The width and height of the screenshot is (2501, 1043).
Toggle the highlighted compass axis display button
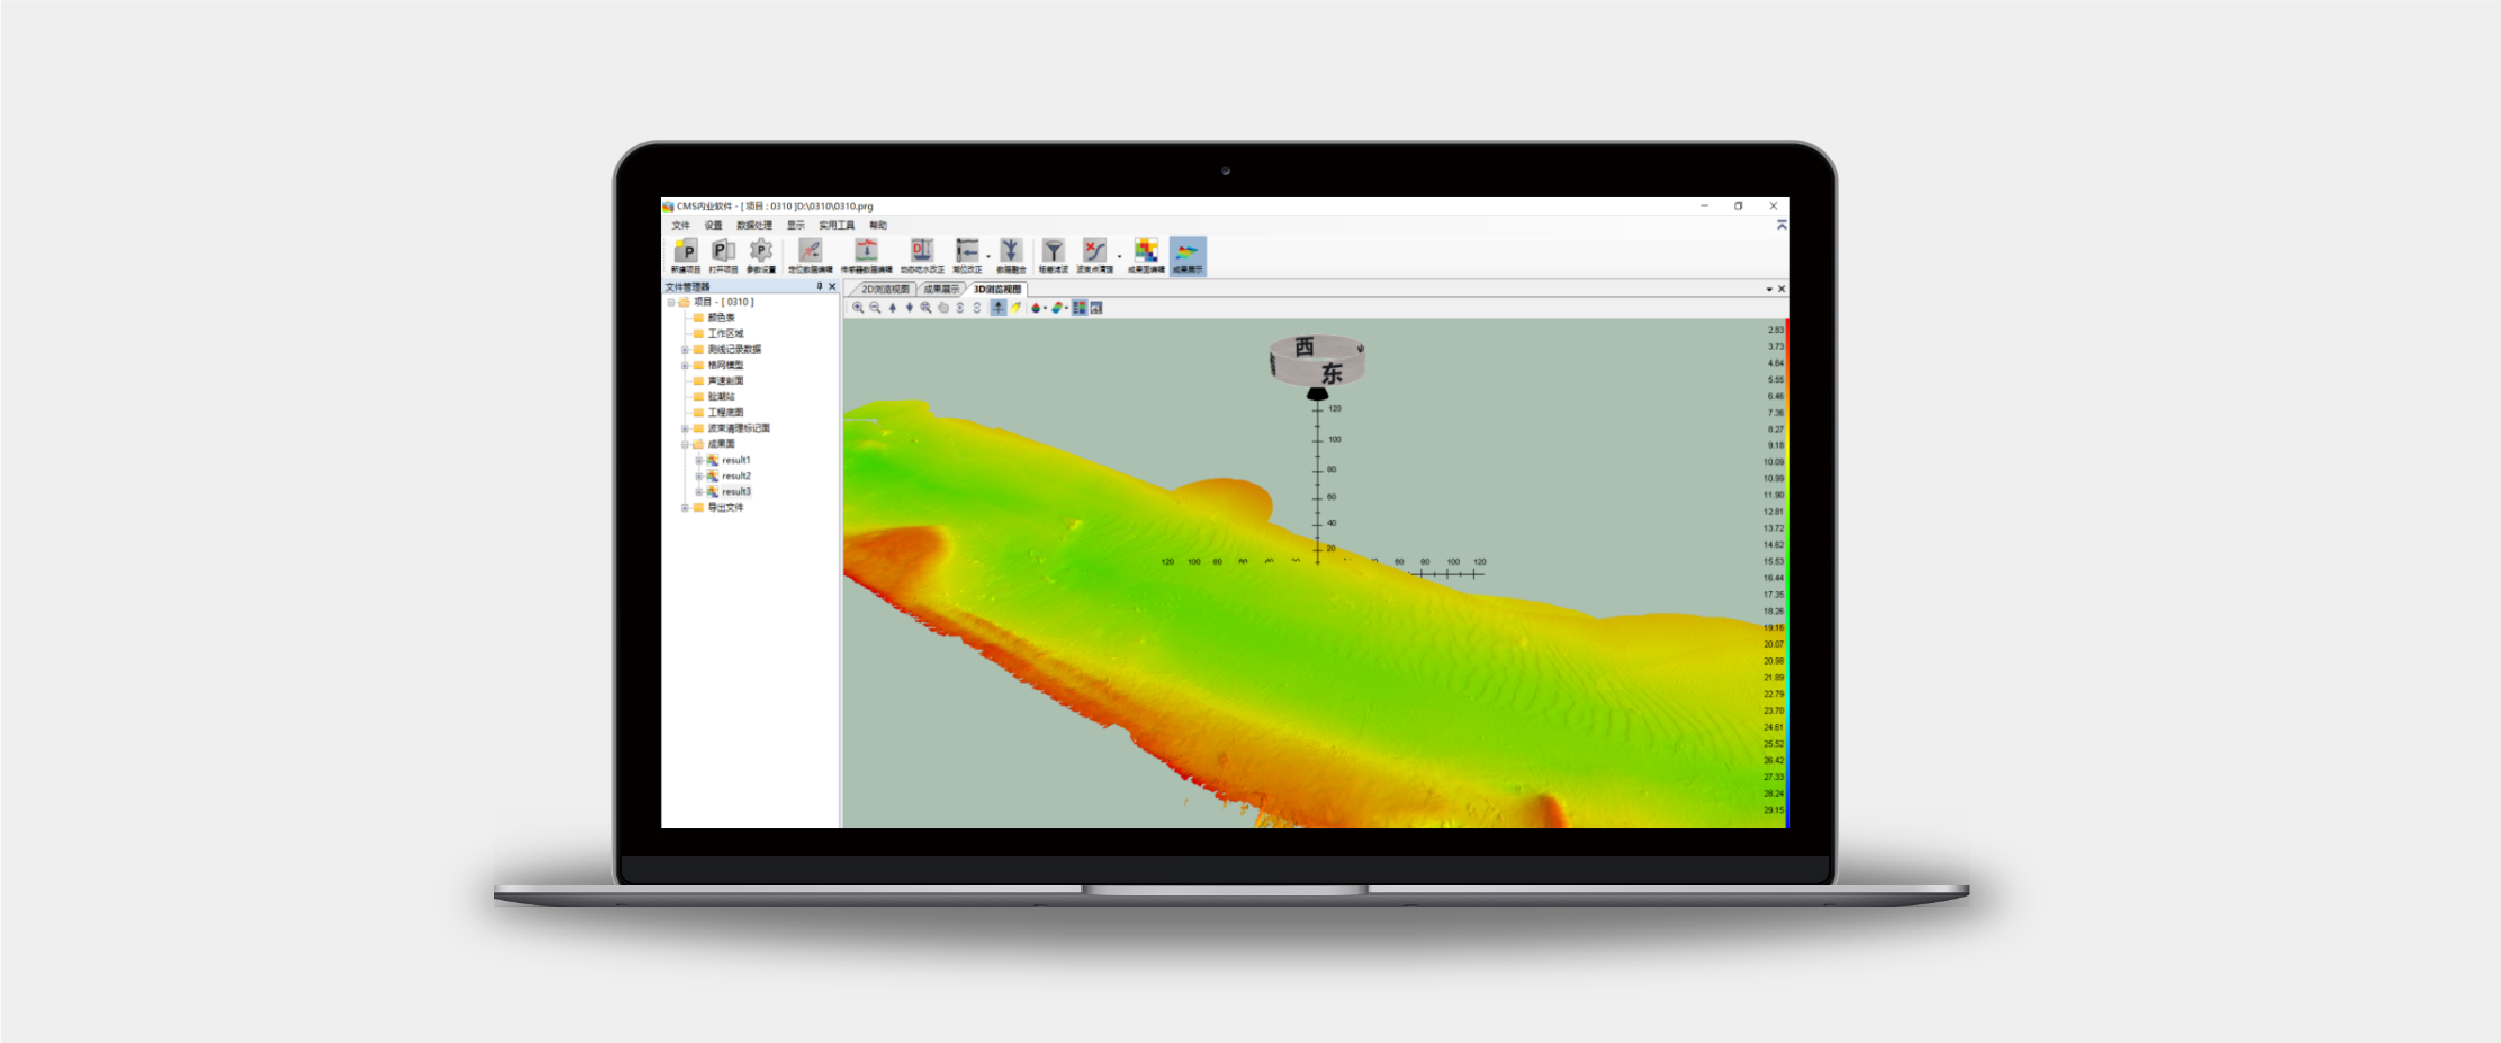click(x=998, y=308)
